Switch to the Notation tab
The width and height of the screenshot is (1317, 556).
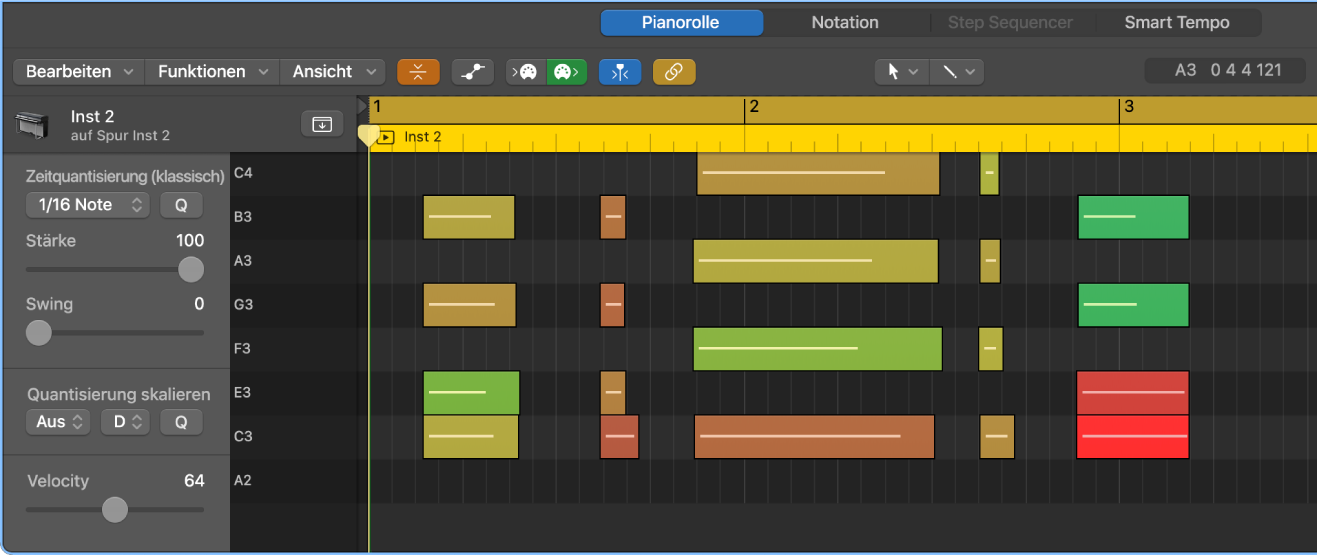[845, 22]
